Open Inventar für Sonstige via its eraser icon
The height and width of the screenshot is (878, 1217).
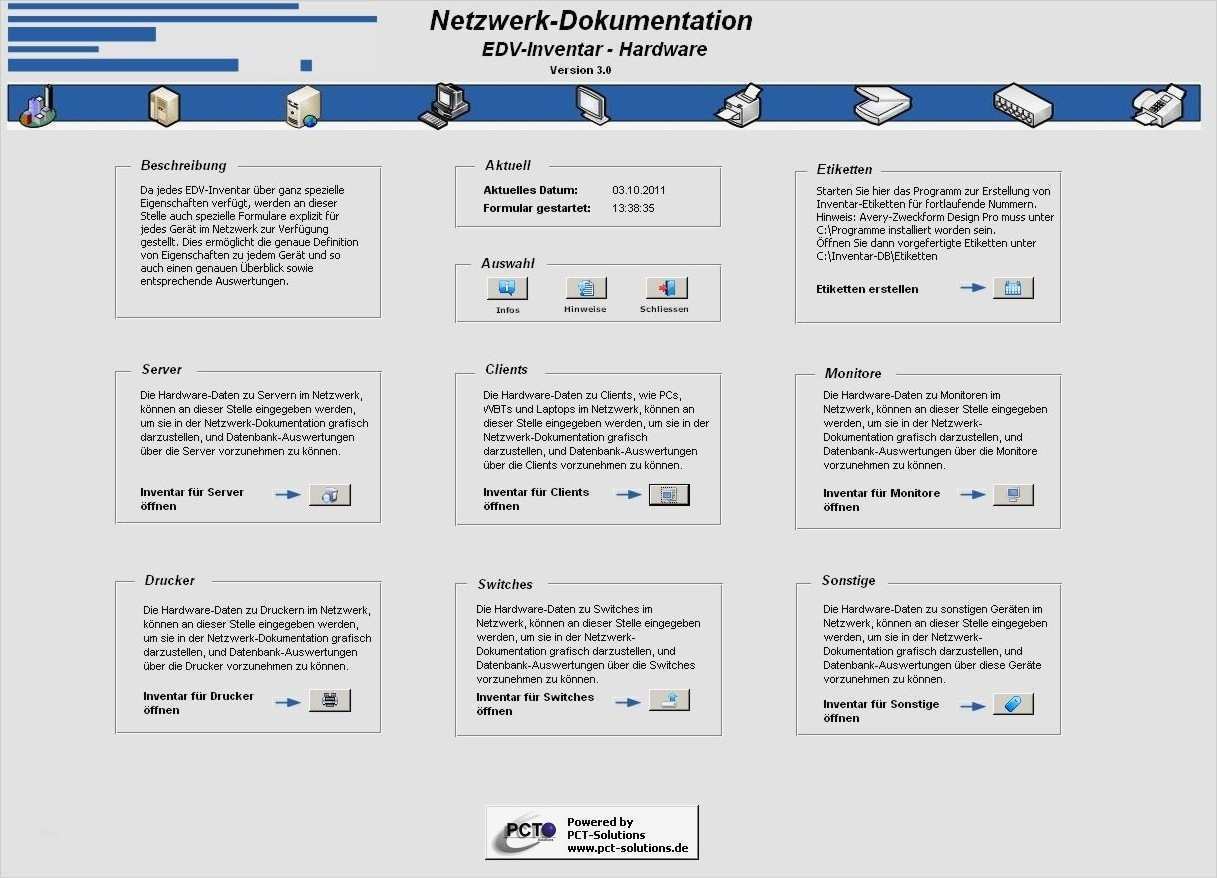pyautogui.click(x=1013, y=704)
